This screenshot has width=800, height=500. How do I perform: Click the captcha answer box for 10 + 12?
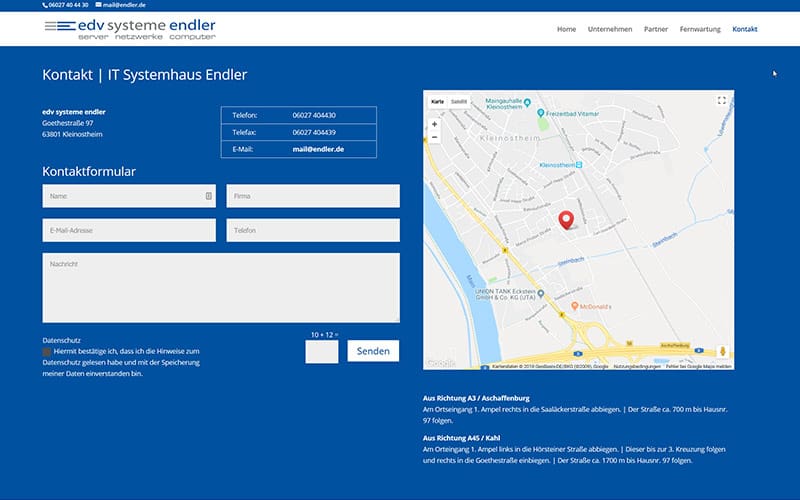pyautogui.click(x=321, y=352)
